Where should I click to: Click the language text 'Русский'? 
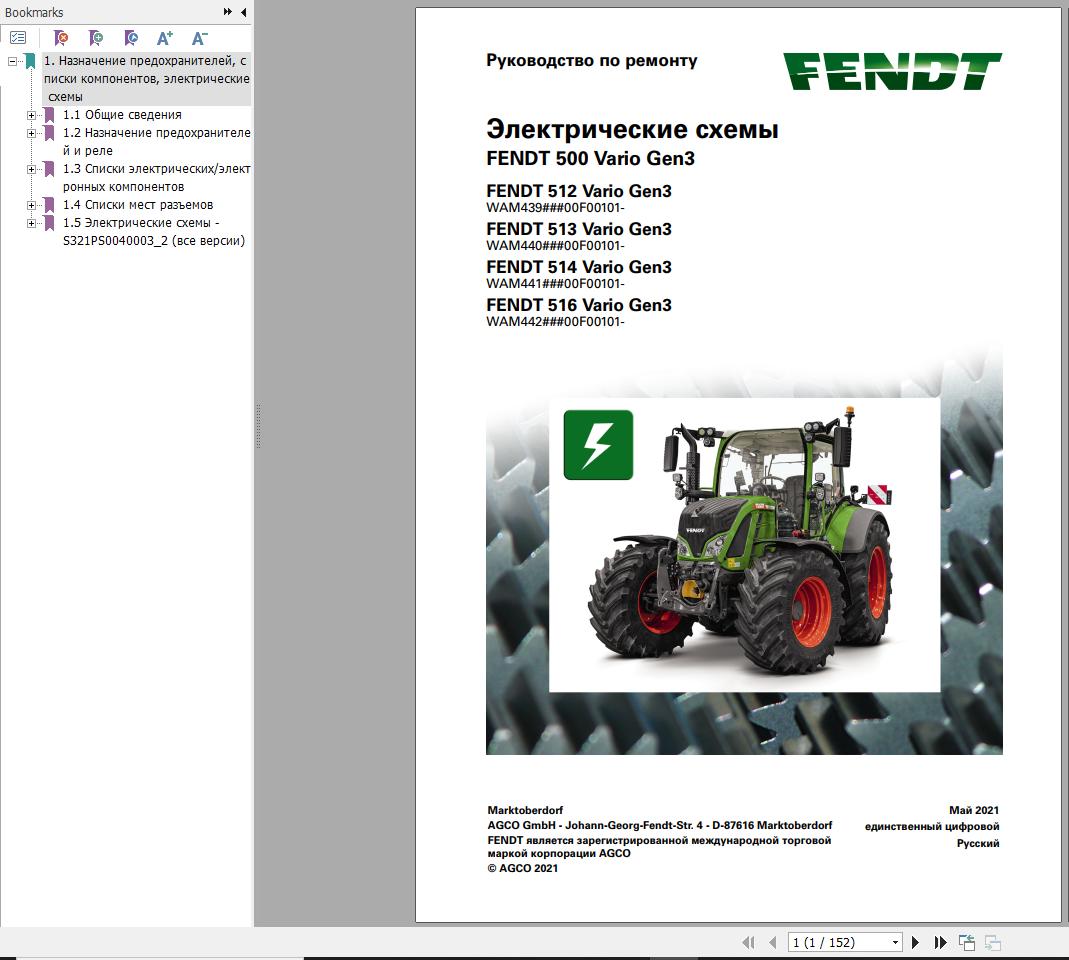pyautogui.click(x=978, y=843)
